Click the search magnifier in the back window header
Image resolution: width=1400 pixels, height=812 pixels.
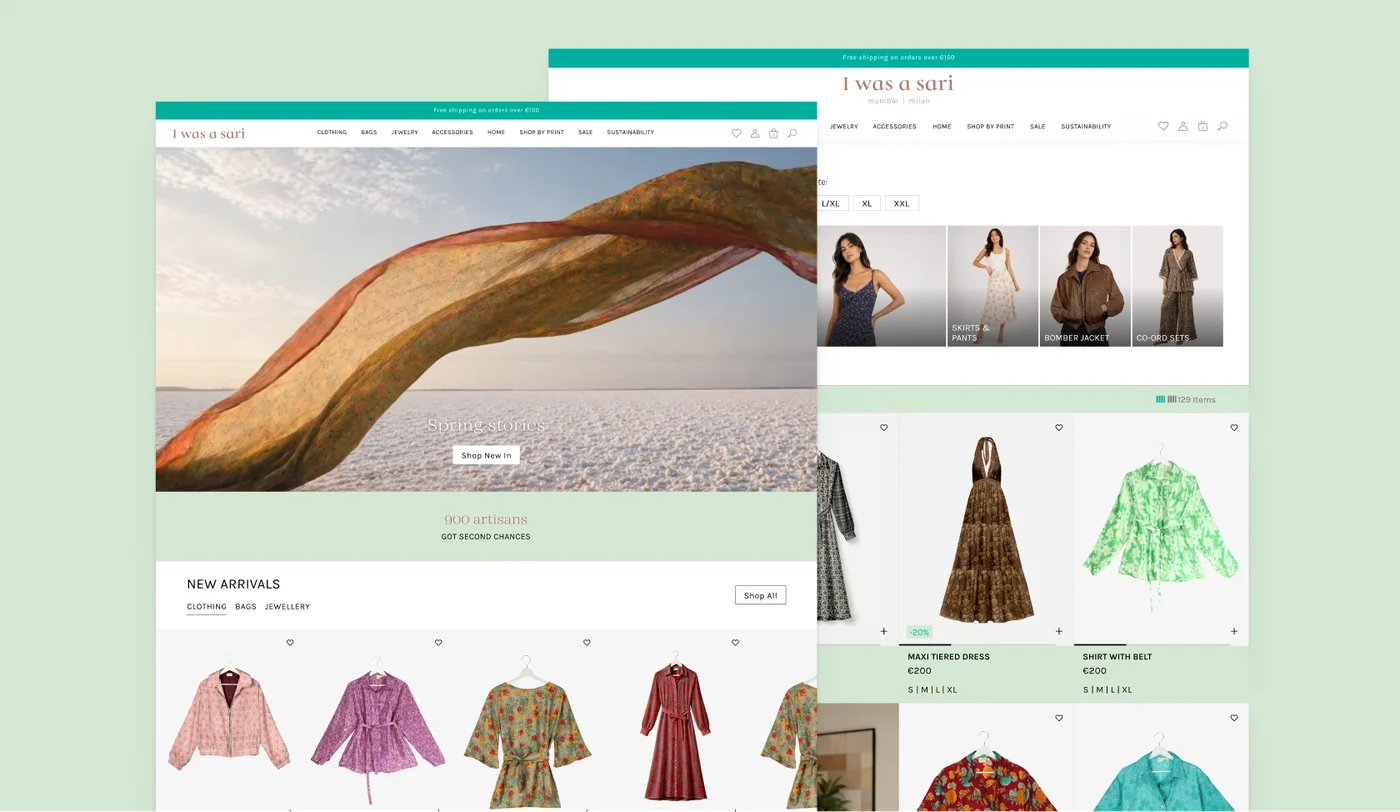1222,126
